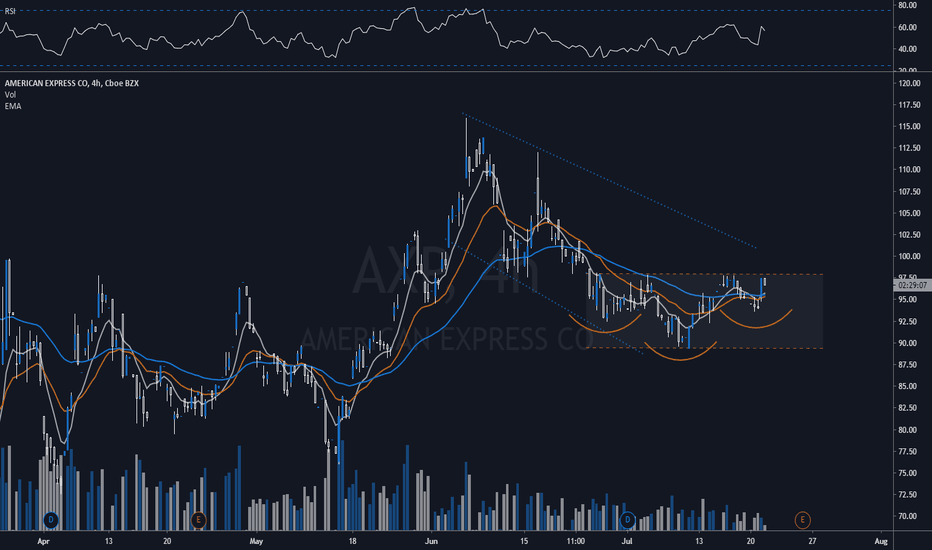932x550 pixels.
Task: Click the 15 date on time axis
Action: click(524, 541)
